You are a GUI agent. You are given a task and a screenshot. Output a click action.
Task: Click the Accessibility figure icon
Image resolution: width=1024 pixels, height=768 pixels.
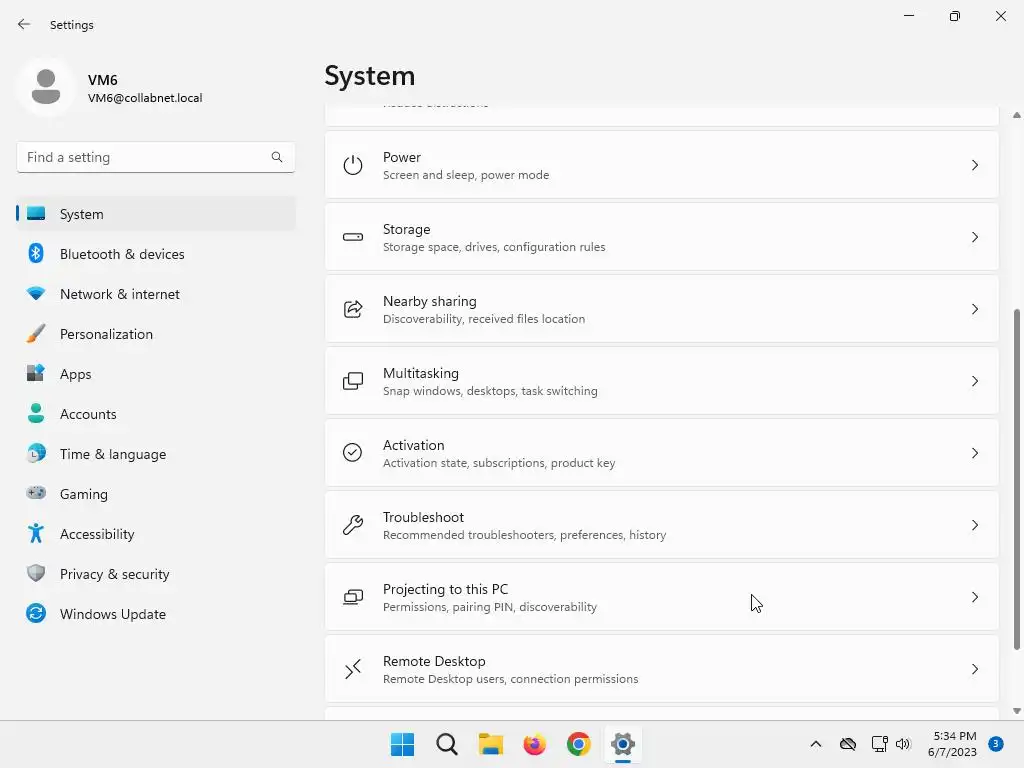(36, 534)
